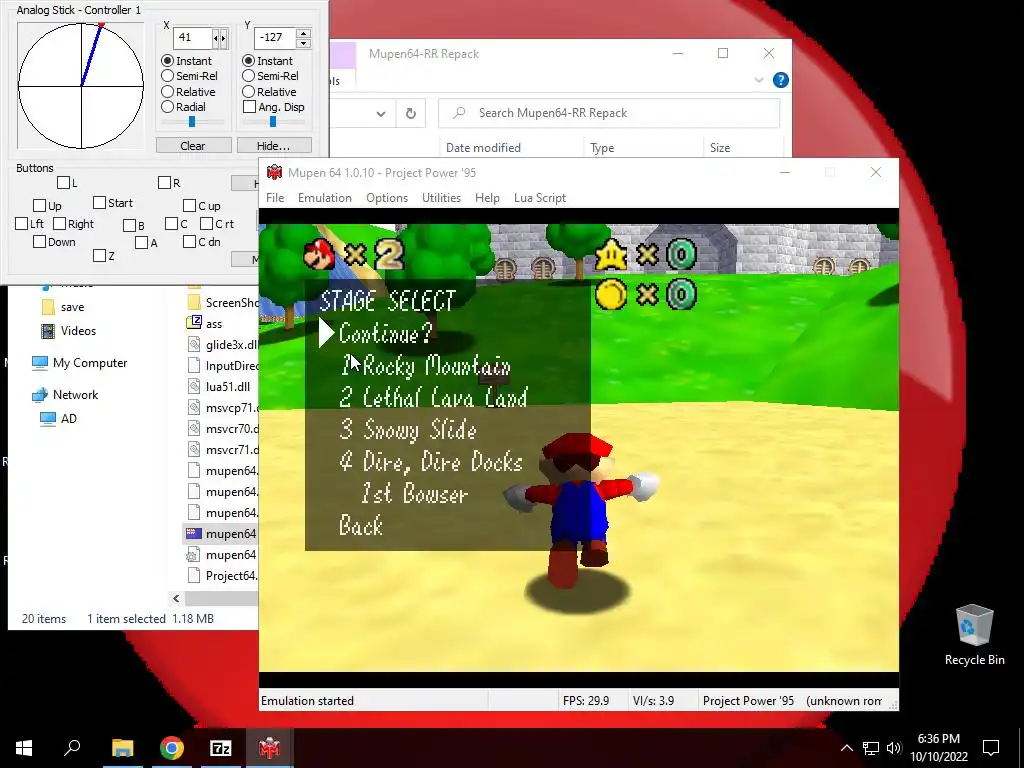This screenshot has height=768, width=1024.
Task: Check the Start button checkbox
Action: pyautogui.click(x=99, y=203)
